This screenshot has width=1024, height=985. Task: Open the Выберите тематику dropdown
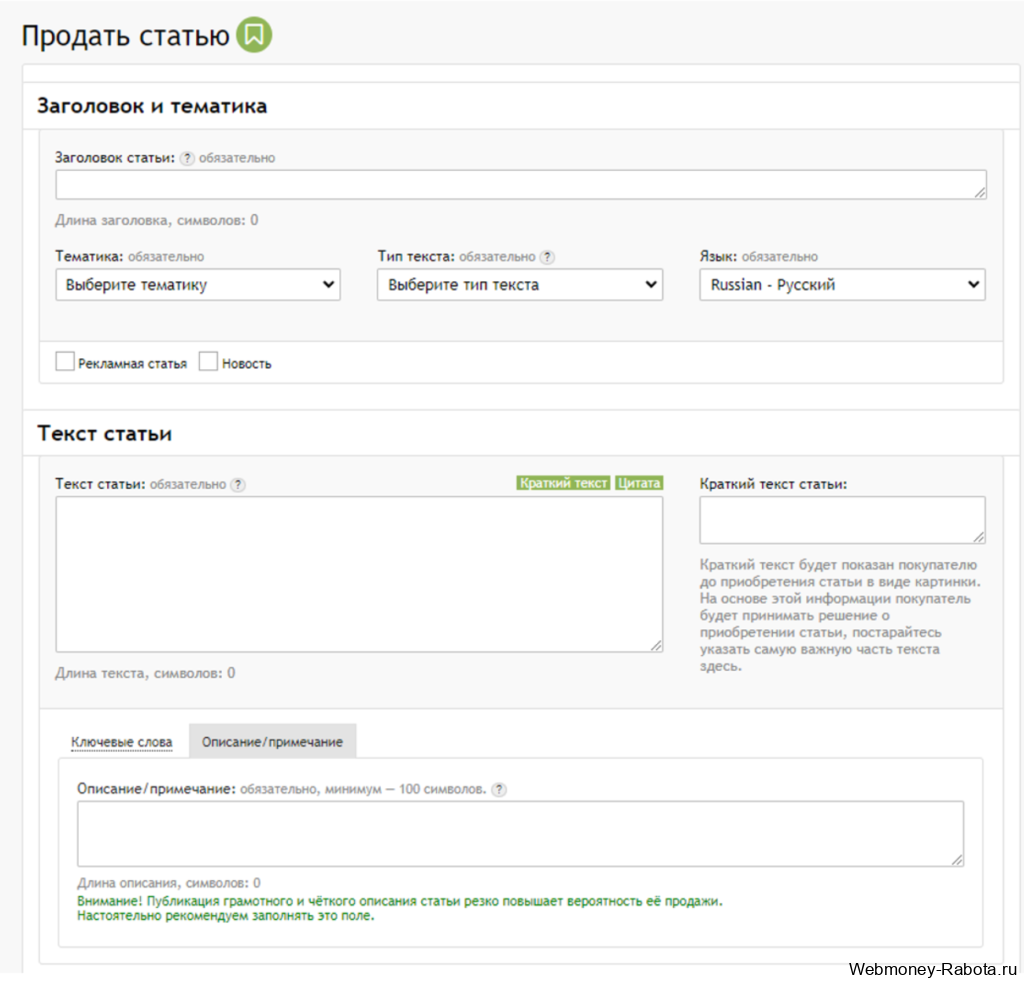(198, 285)
